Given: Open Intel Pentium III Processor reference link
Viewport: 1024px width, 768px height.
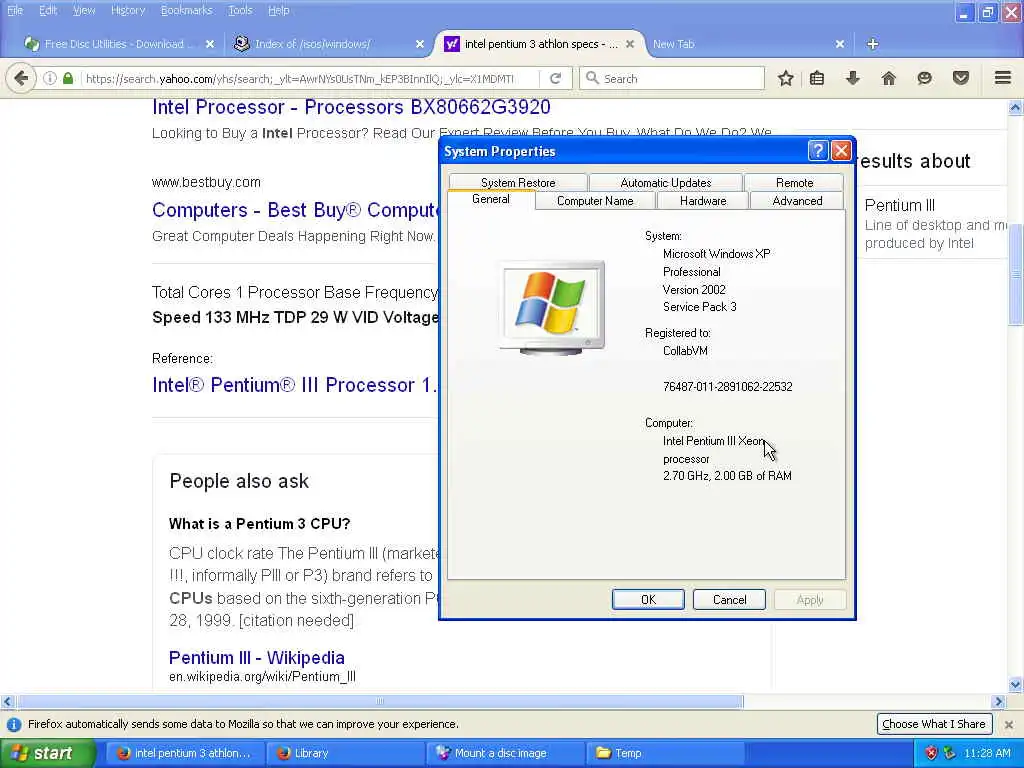Looking at the screenshot, I should pyautogui.click(x=295, y=385).
